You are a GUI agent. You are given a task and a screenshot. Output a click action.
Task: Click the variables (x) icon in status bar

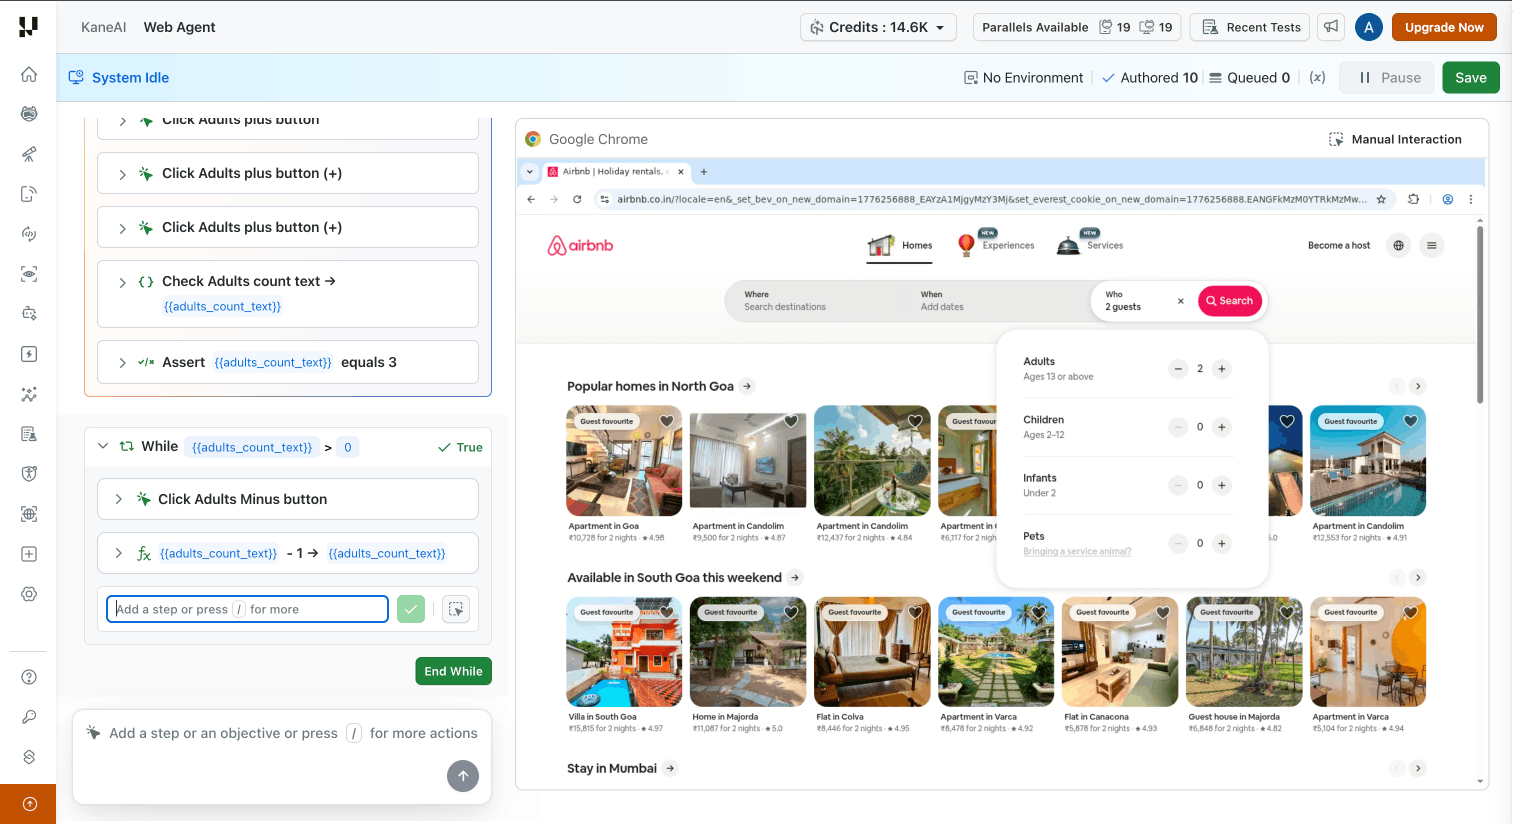click(1317, 78)
